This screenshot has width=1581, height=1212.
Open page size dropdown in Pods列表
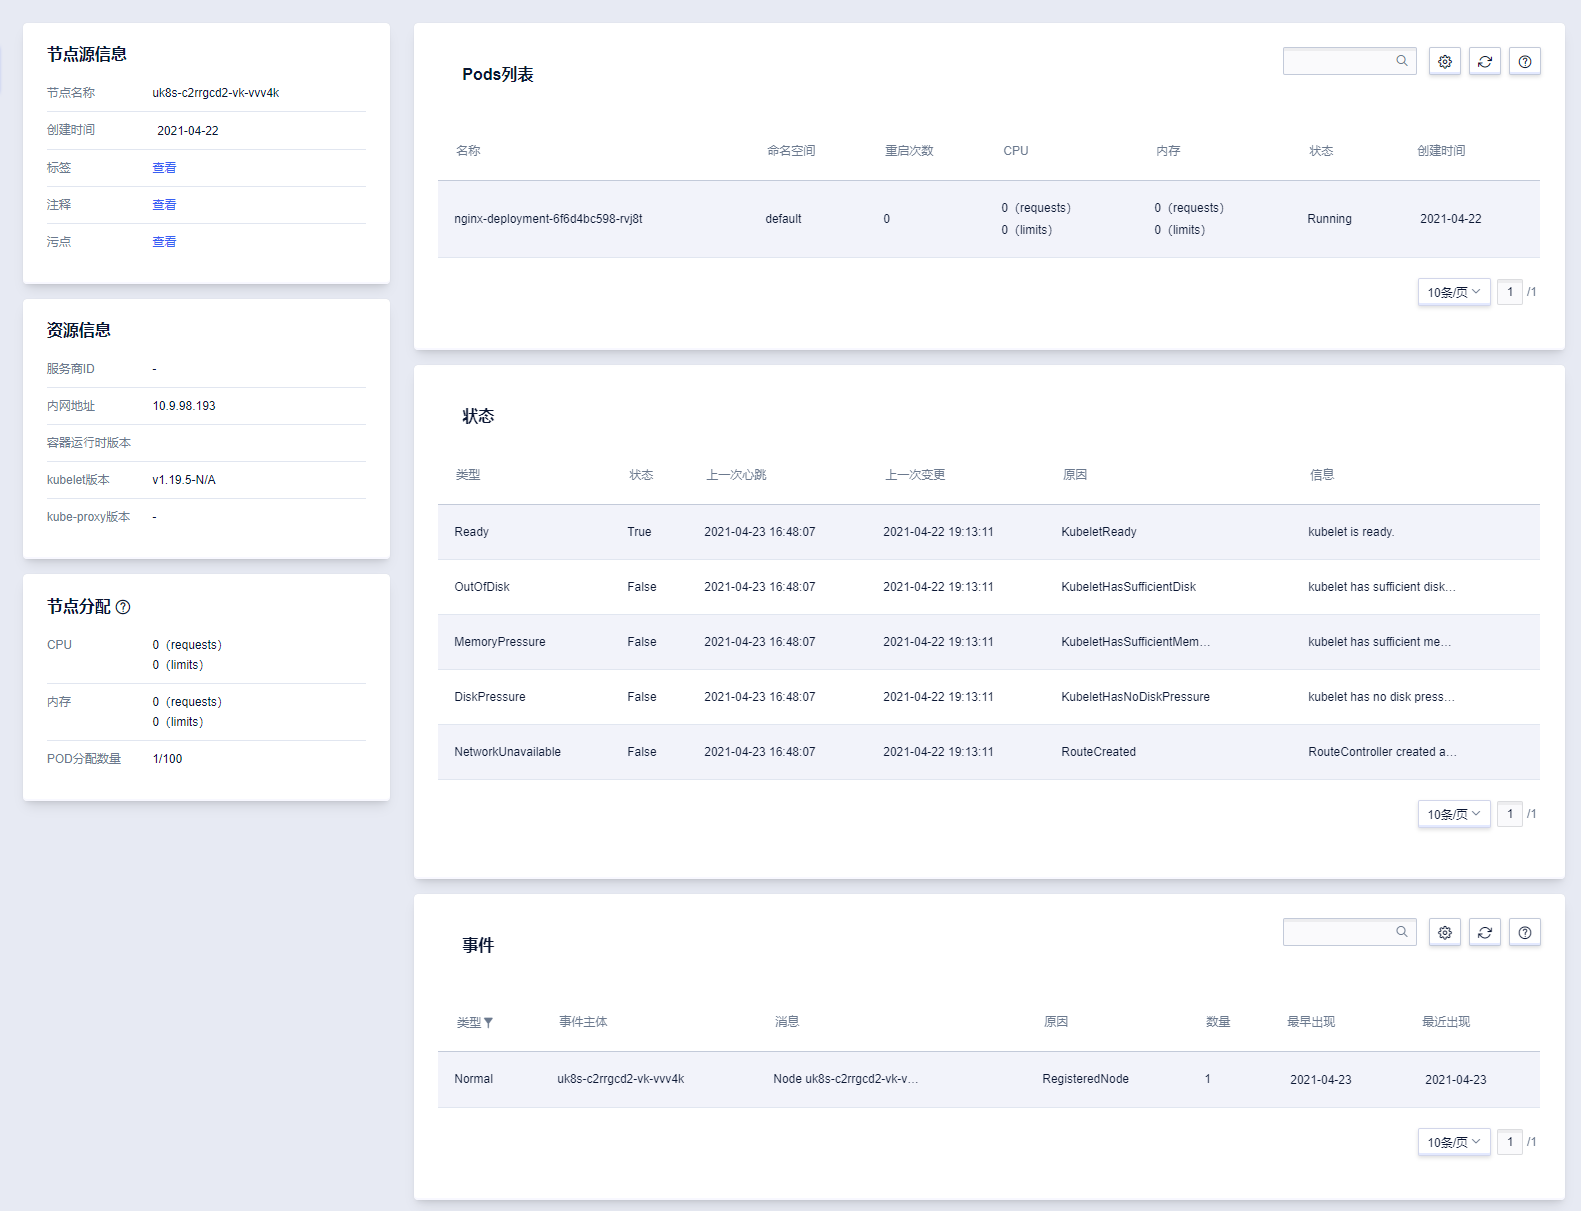(x=1454, y=292)
